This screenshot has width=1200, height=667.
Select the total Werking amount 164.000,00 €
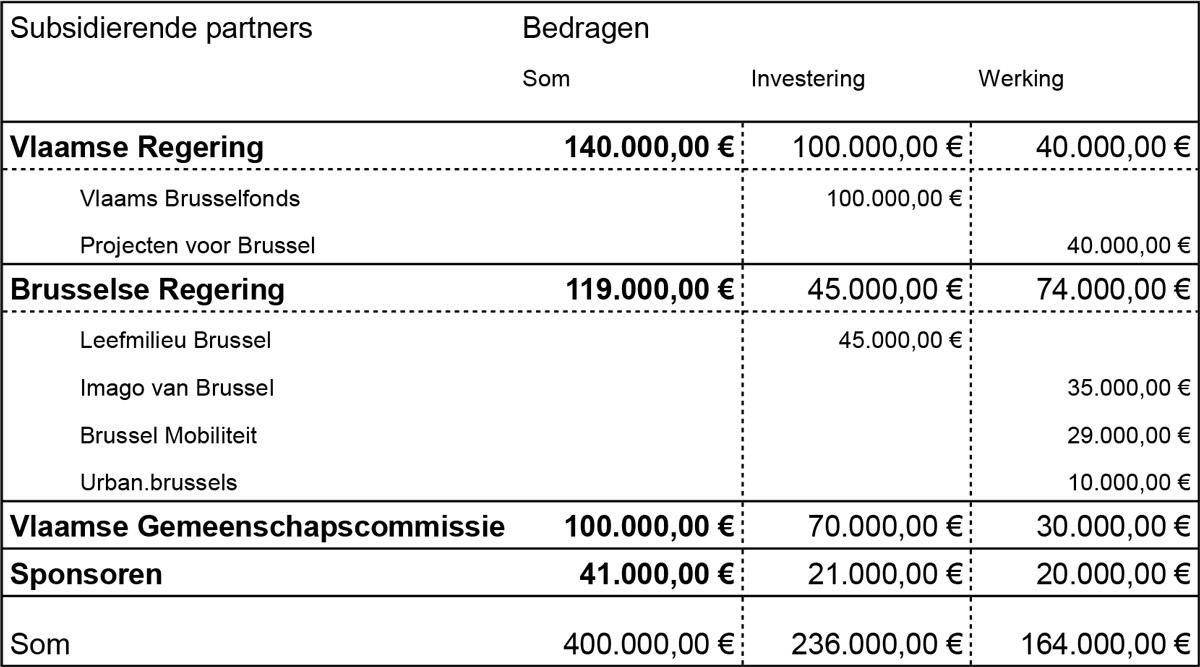(1105, 643)
